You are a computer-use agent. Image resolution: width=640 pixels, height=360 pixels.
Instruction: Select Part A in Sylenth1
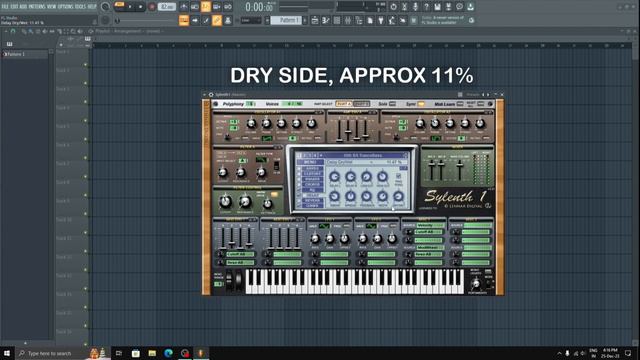344,104
